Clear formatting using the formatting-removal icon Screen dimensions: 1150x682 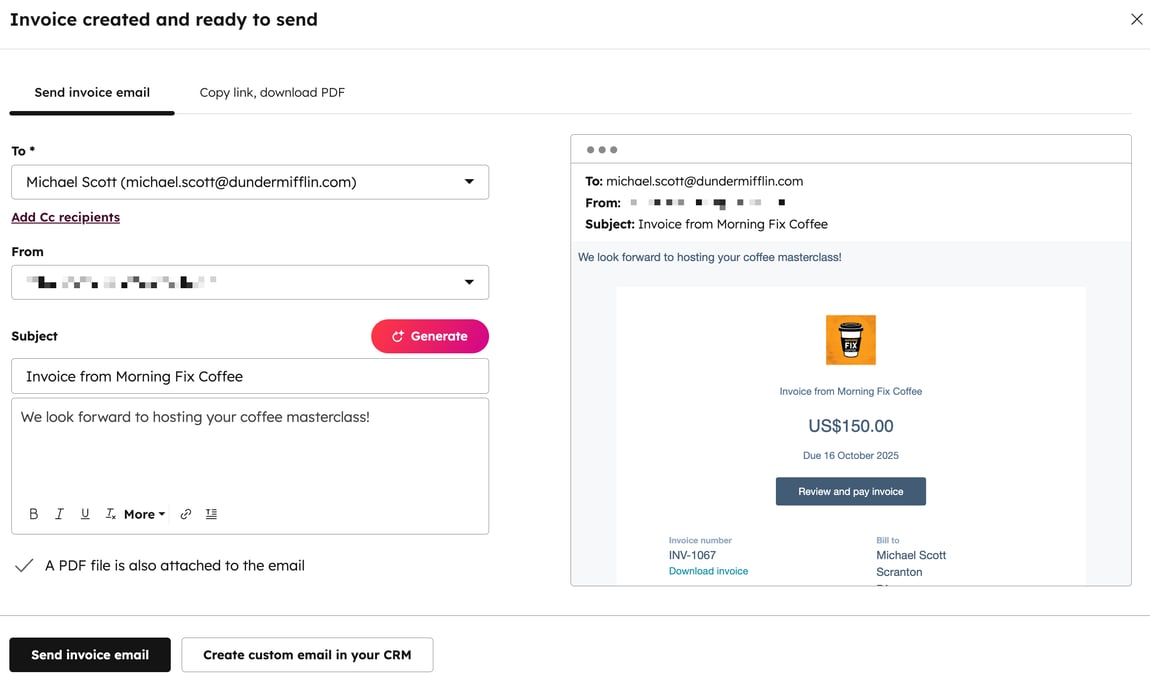click(111, 513)
